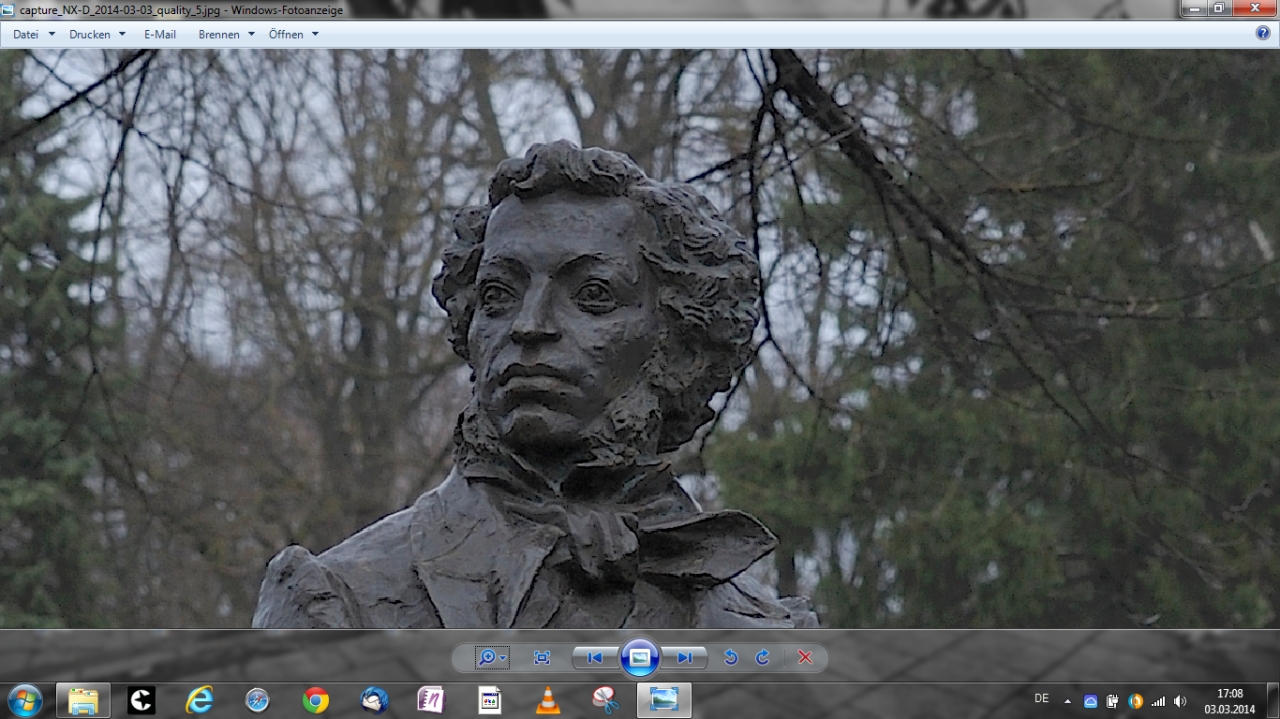Open the zoom magnifier control
The image size is (1280, 719).
click(x=492, y=657)
